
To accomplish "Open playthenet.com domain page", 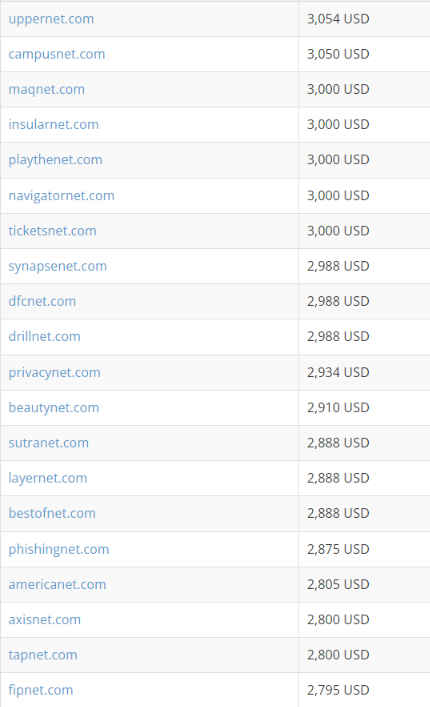I will [55, 160].
